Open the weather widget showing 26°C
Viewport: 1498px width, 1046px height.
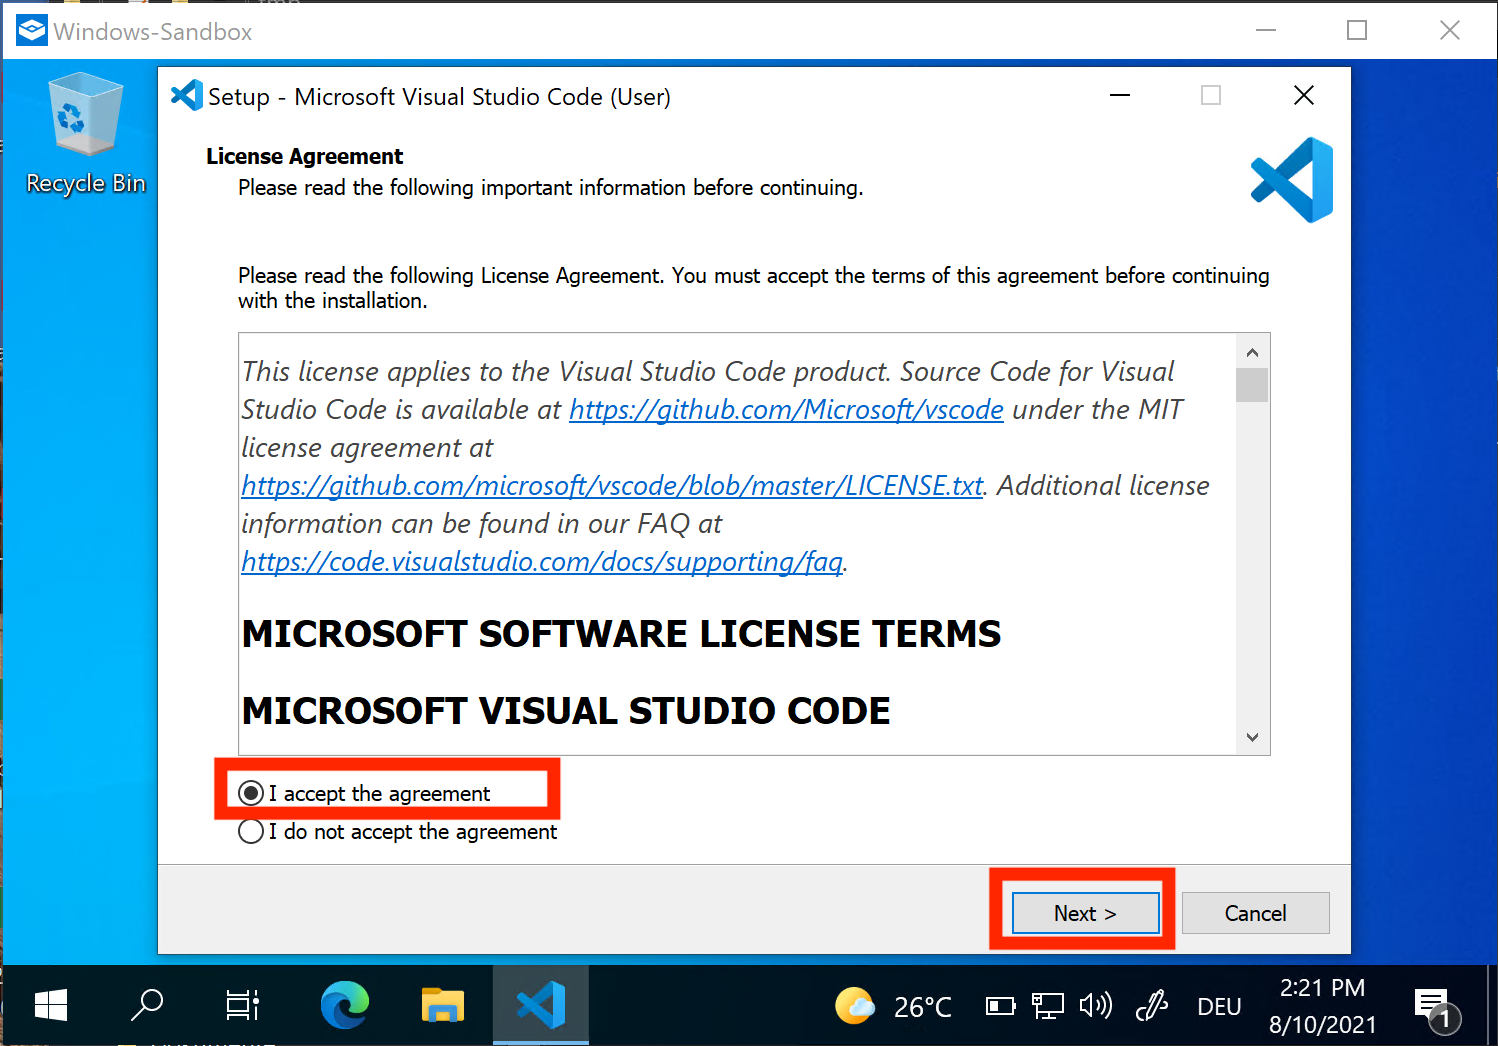tap(894, 1006)
